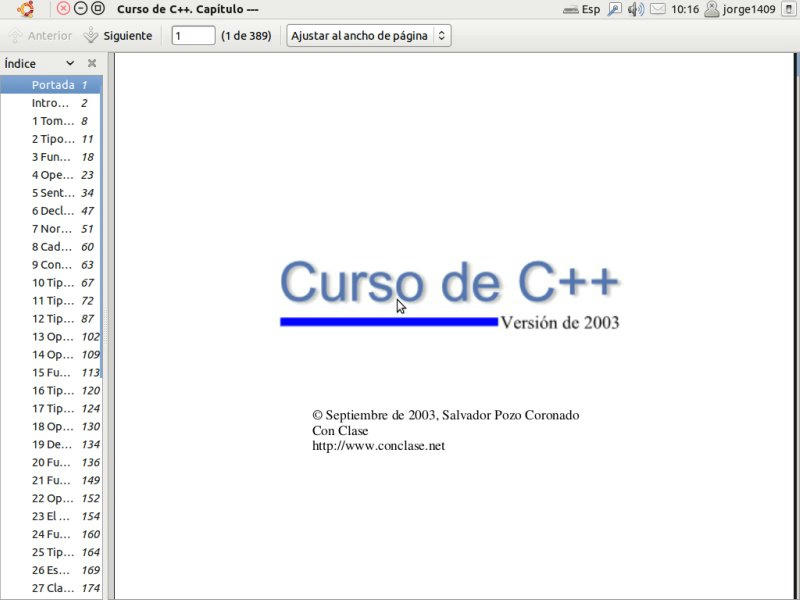Open chapter 12 Tip… page 87
The height and width of the screenshot is (600, 800).
[51, 318]
